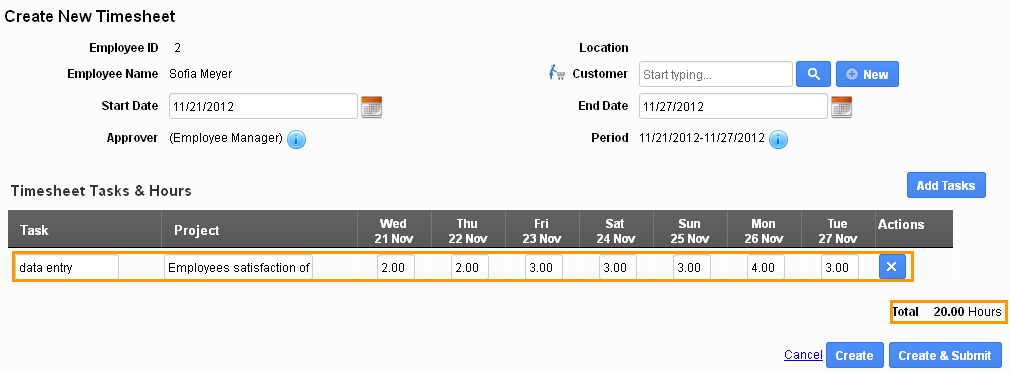Click the Period info icon

coord(778,139)
